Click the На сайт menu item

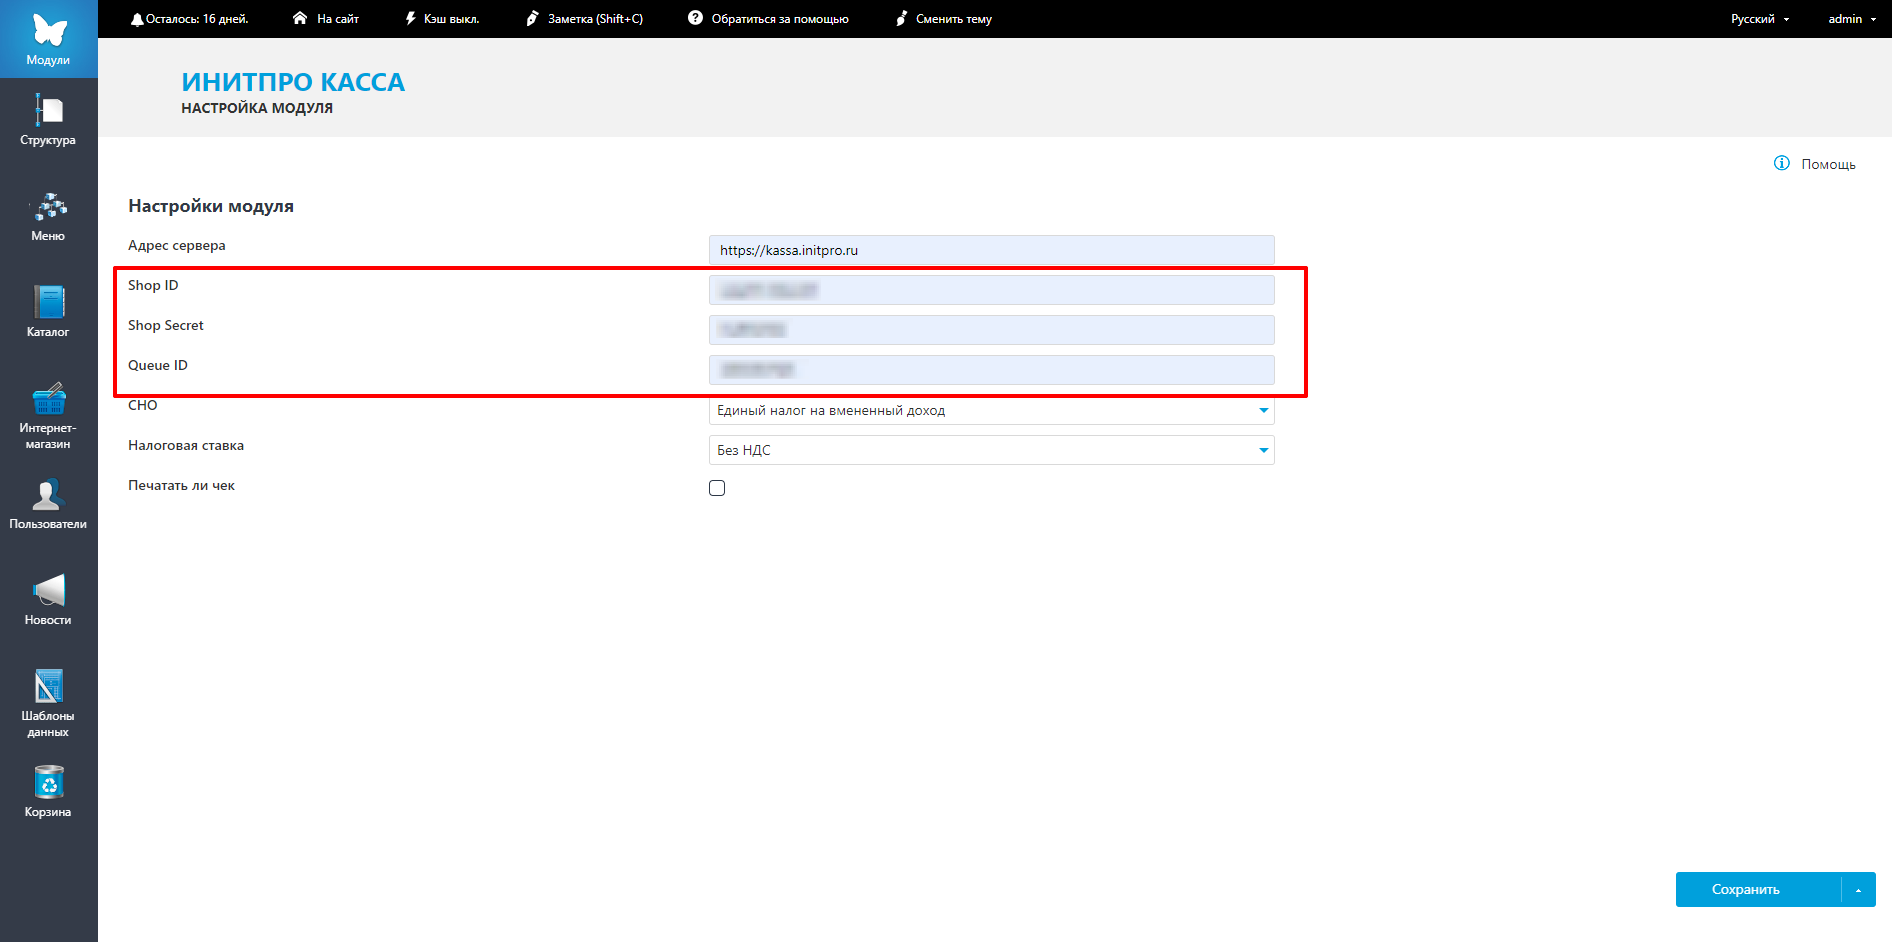click(337, 19)
